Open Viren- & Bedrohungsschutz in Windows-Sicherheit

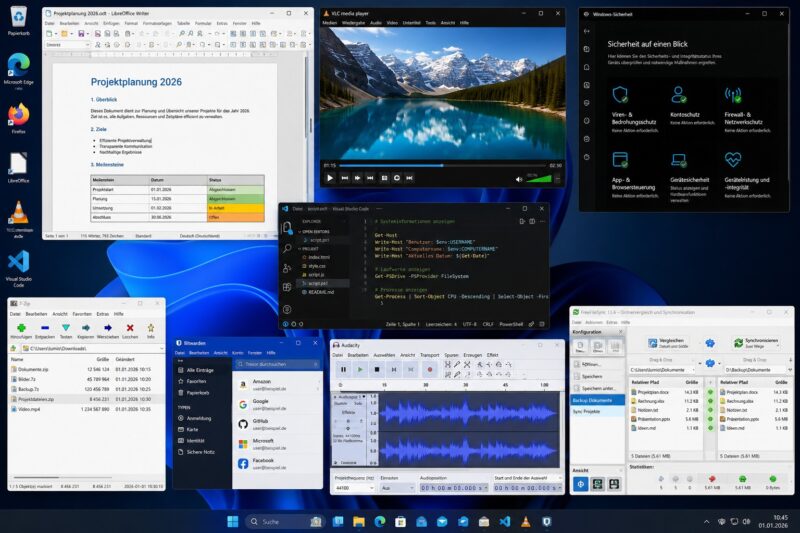634,109
